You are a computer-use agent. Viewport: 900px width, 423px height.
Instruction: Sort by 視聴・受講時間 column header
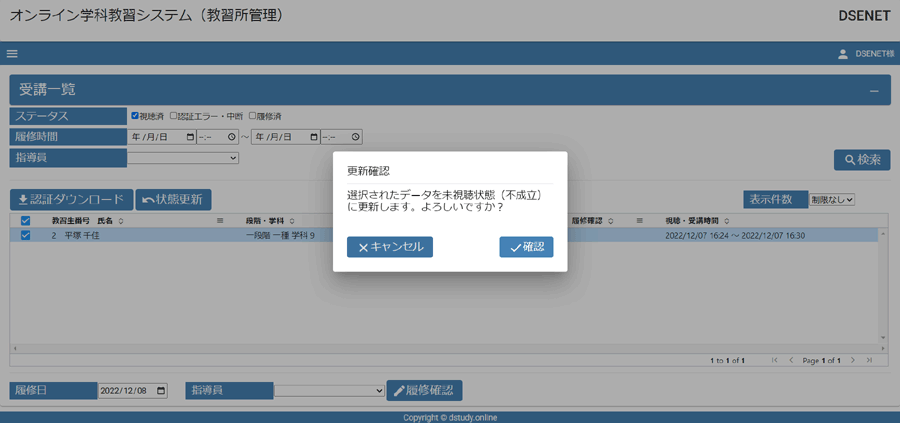coord(696,220)
